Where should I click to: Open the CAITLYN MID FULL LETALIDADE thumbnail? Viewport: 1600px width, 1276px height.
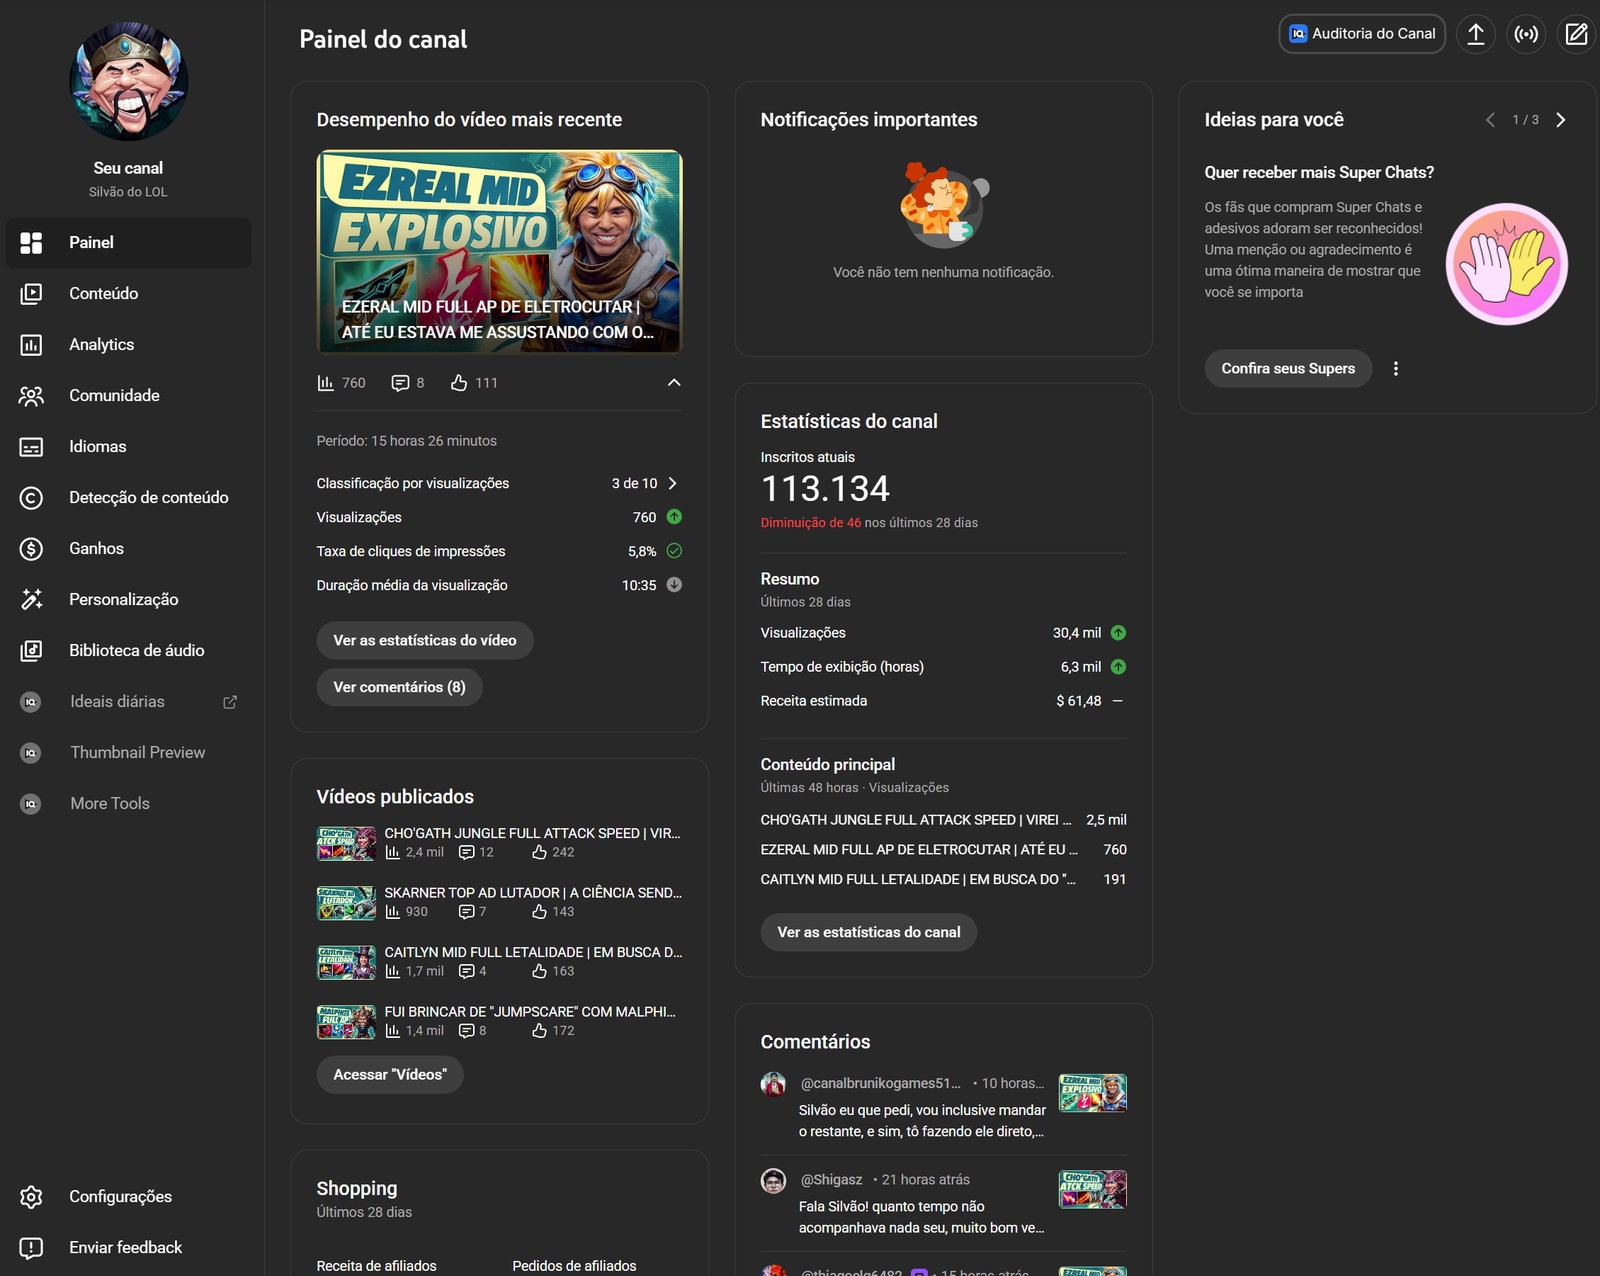[346, 963]
